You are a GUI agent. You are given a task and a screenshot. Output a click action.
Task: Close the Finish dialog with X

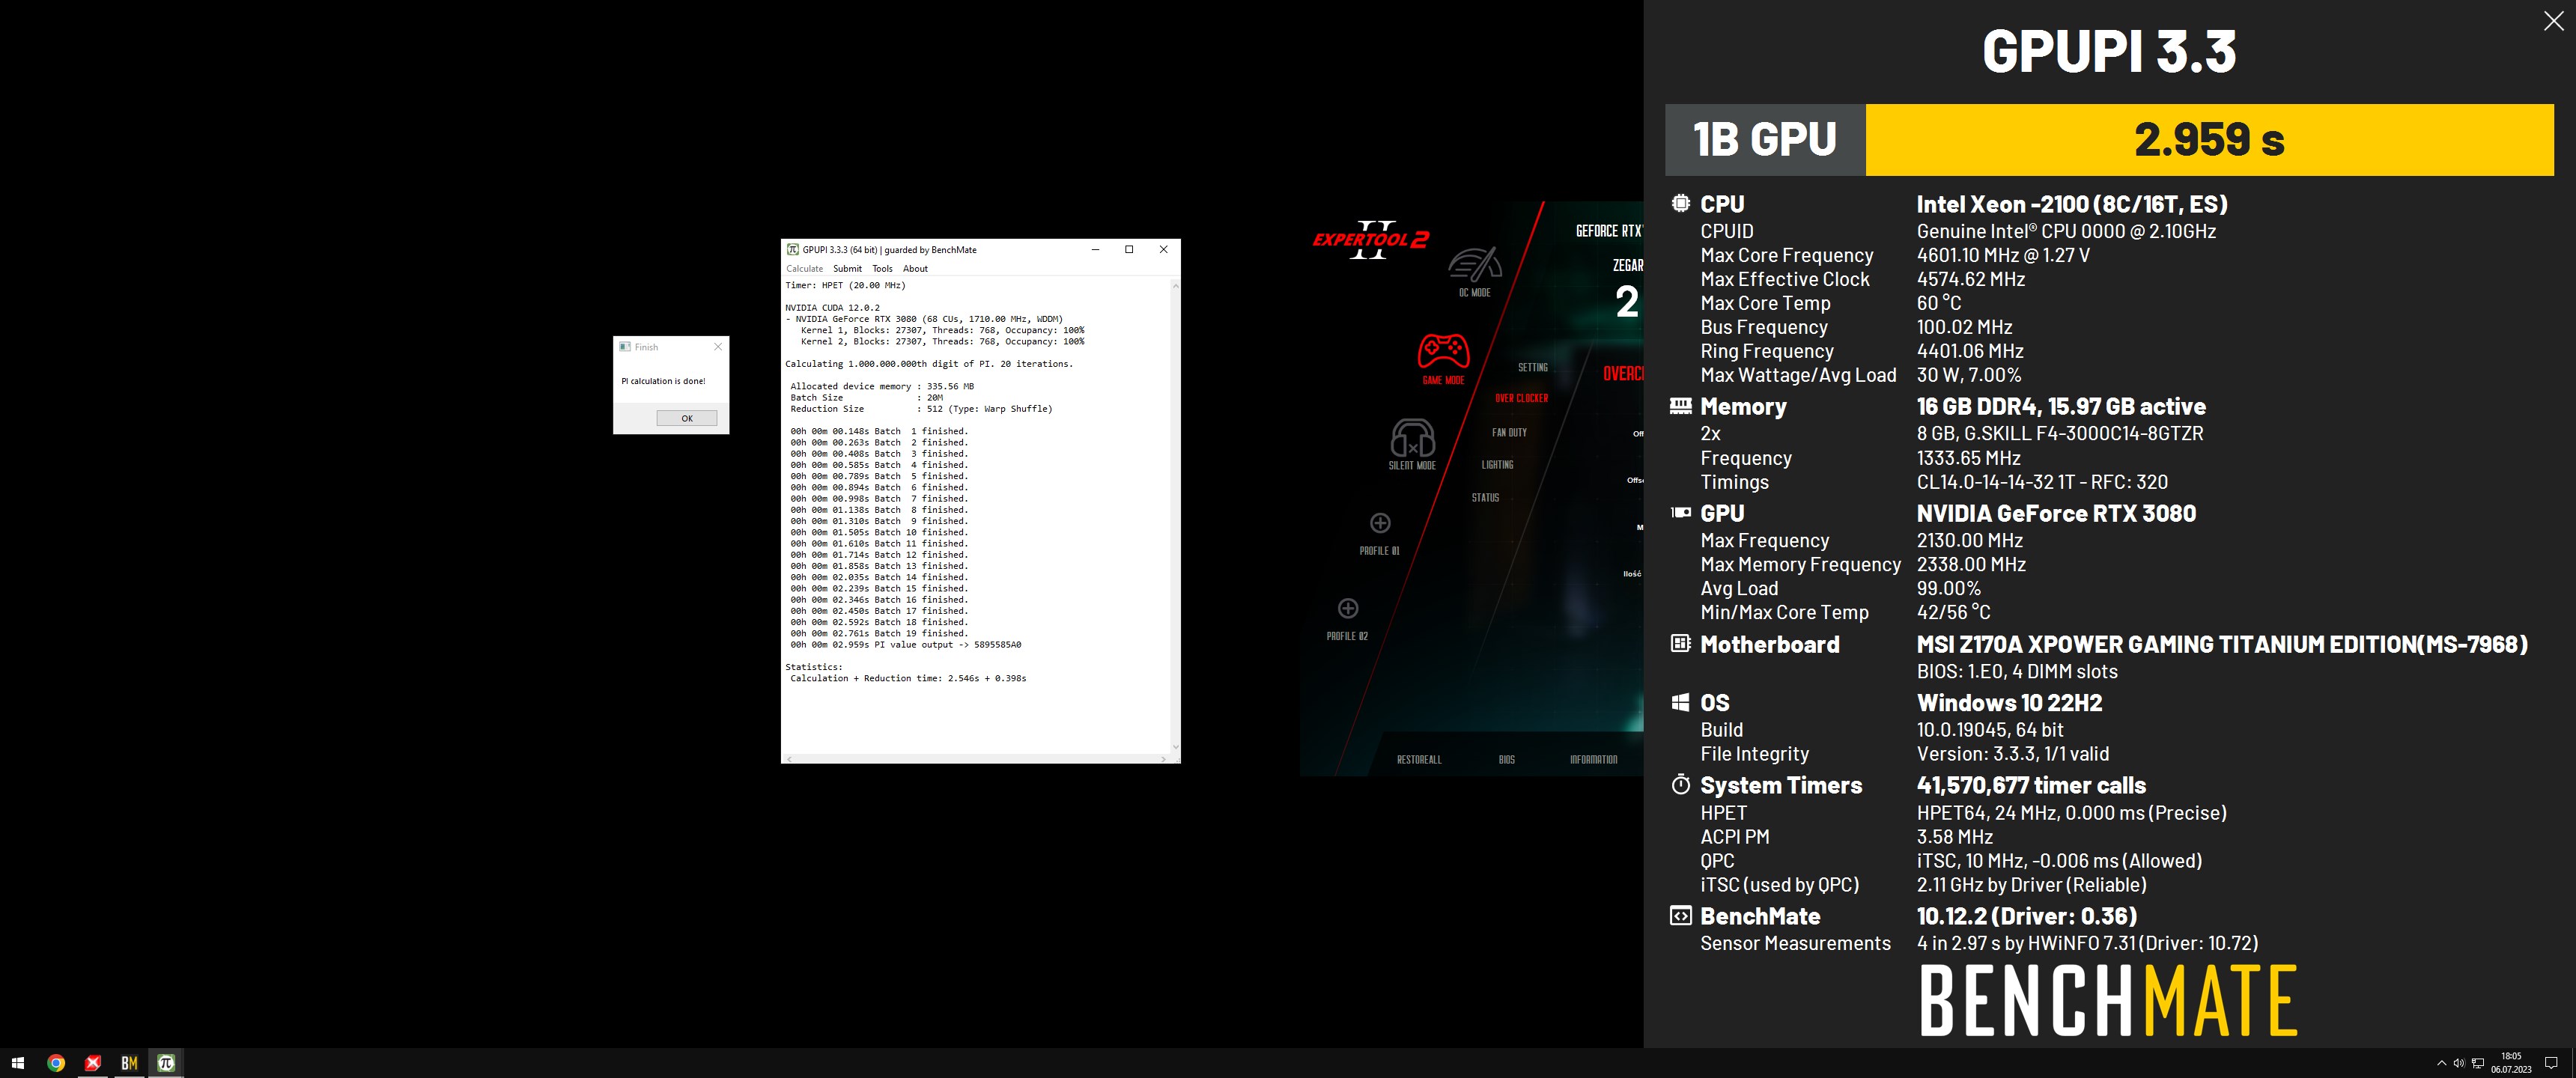(717, 347)
